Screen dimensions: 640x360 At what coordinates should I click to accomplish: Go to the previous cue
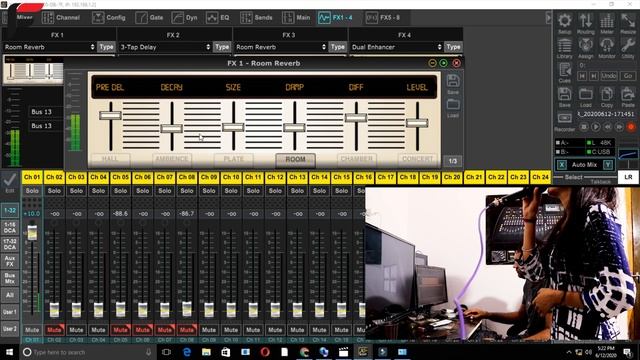pyautogui.click(x=582, y=76)
